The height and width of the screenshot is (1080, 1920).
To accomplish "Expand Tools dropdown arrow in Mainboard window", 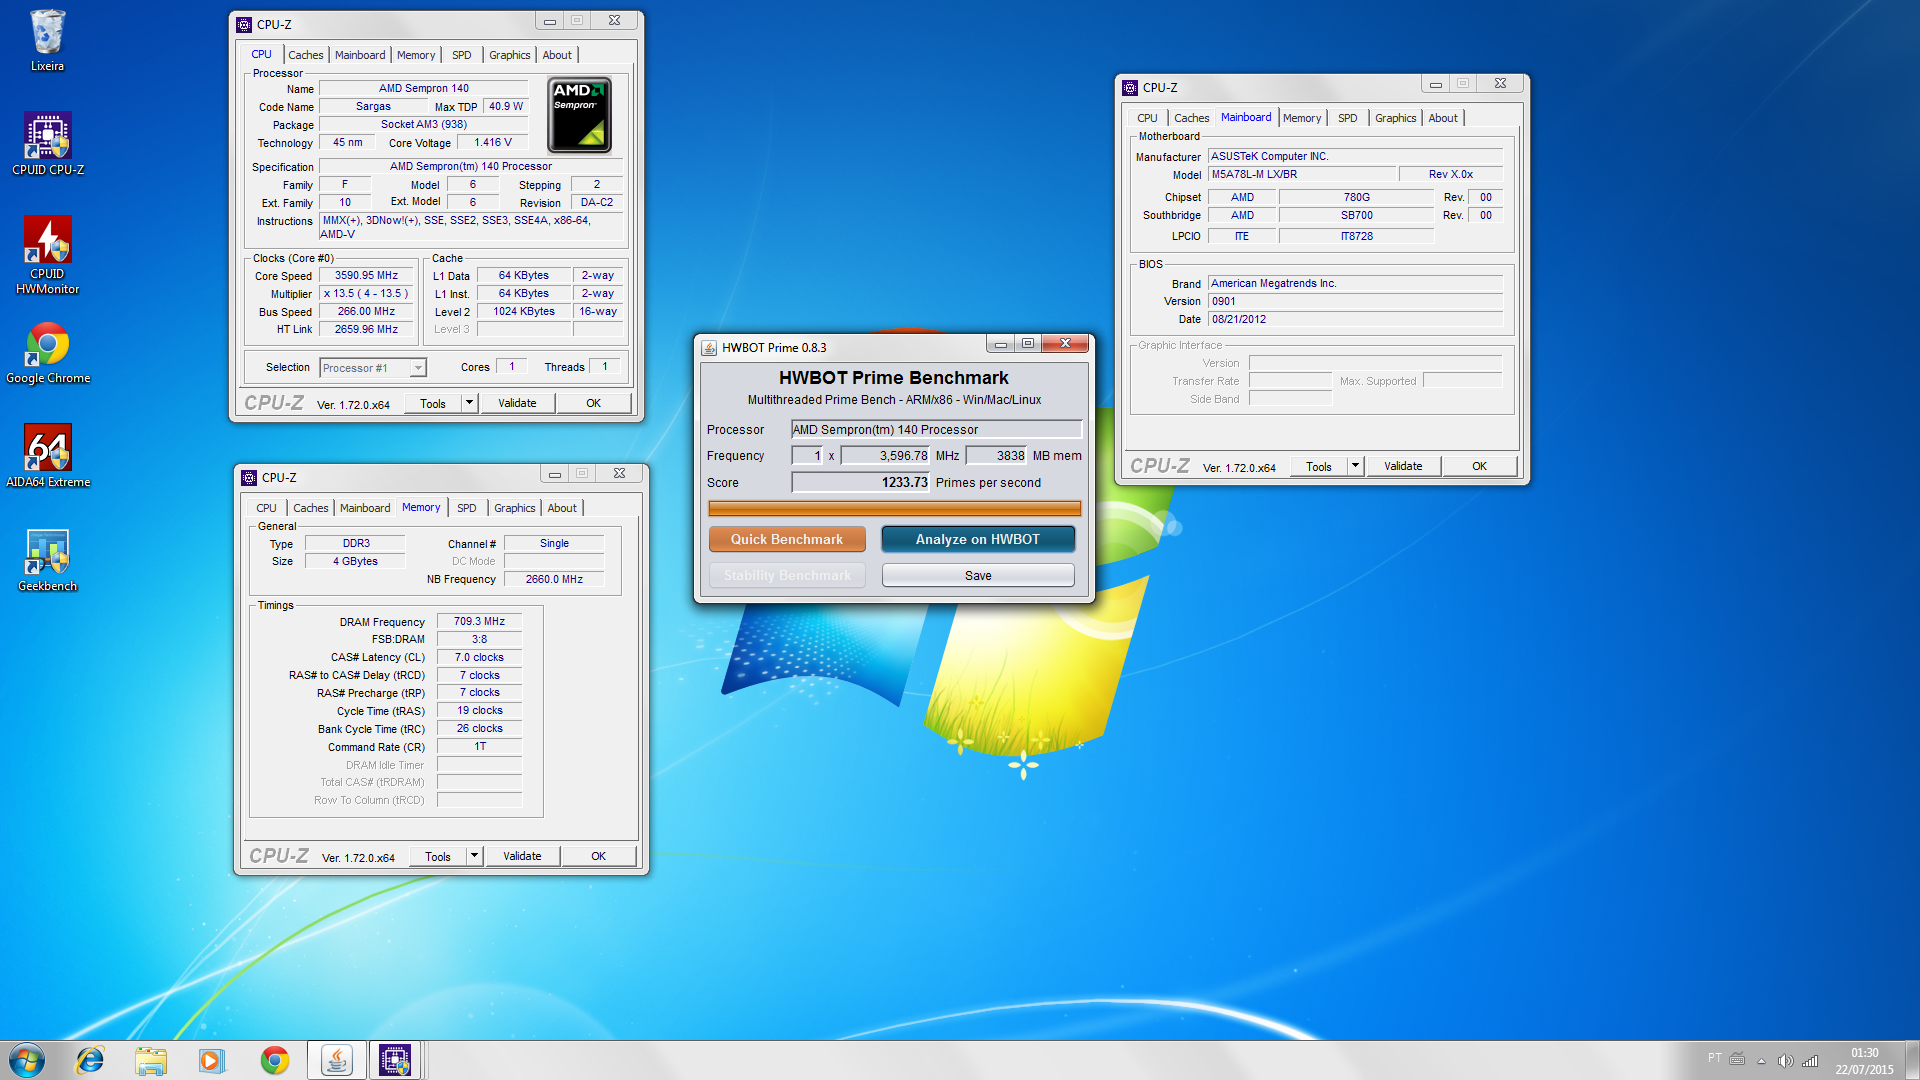I will click(1355, 466).
